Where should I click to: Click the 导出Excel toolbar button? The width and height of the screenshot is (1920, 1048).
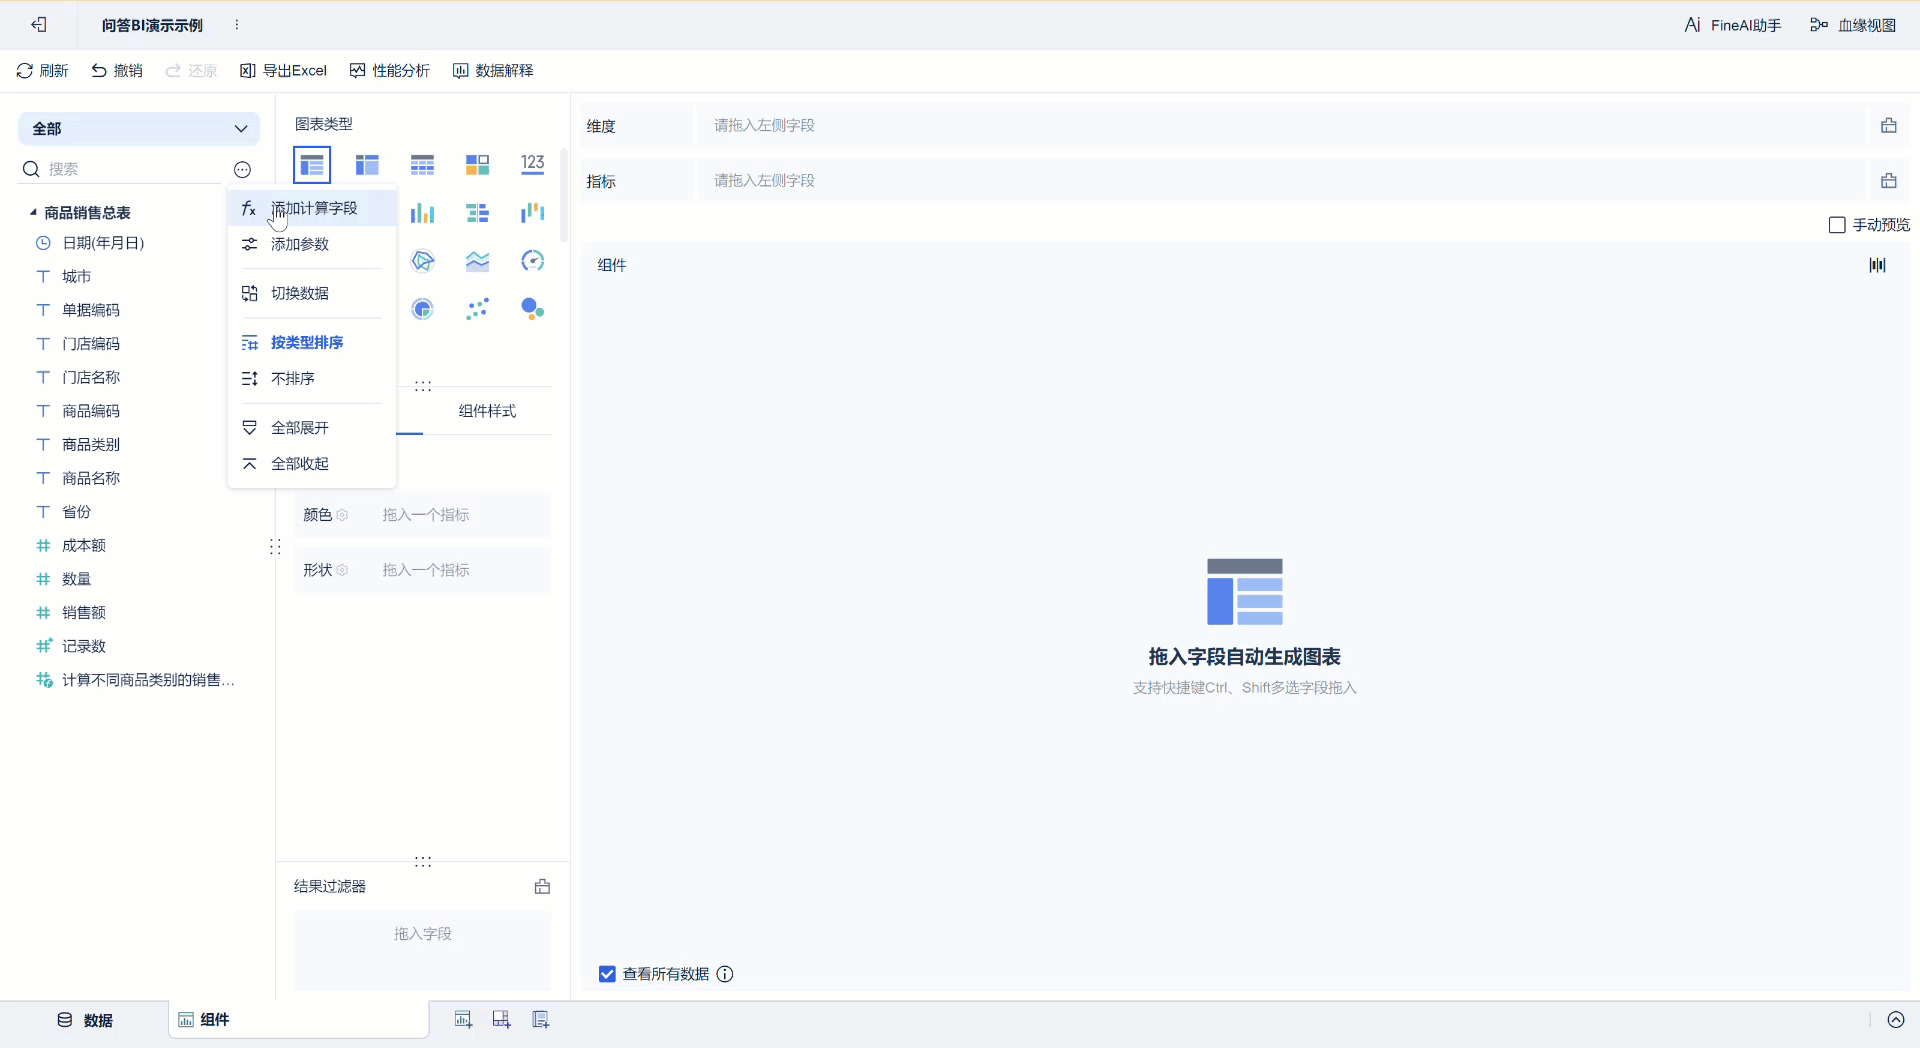[x=283, y=70]
